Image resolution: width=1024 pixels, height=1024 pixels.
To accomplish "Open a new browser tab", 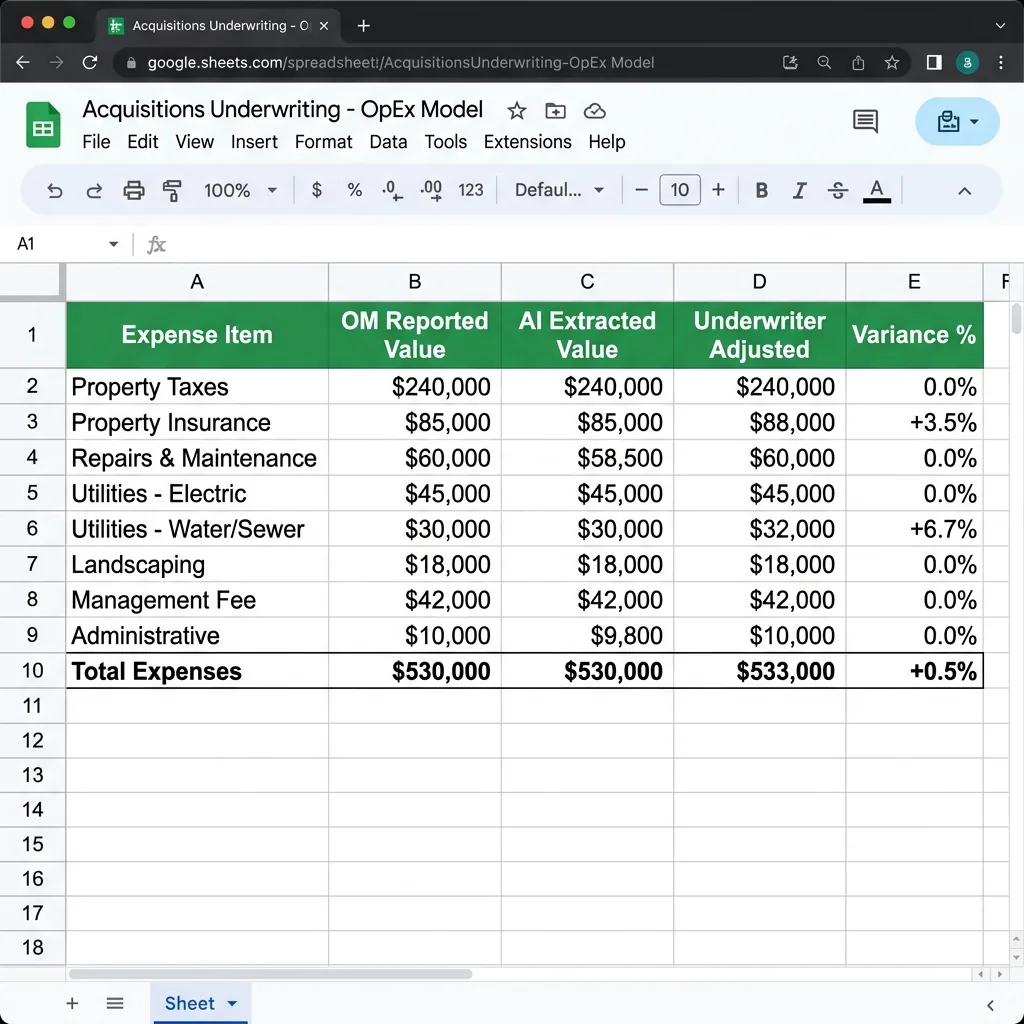I will tap(364, 25).
